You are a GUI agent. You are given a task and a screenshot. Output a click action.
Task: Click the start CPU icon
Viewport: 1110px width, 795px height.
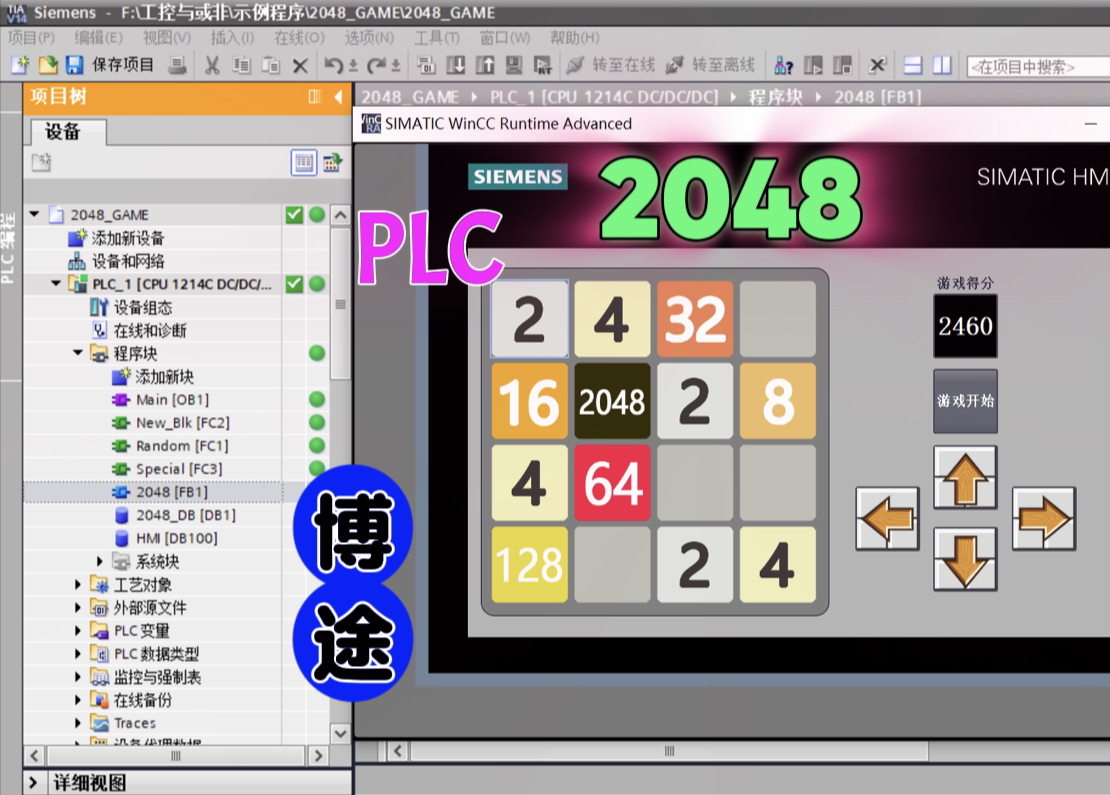click(813, 66)
